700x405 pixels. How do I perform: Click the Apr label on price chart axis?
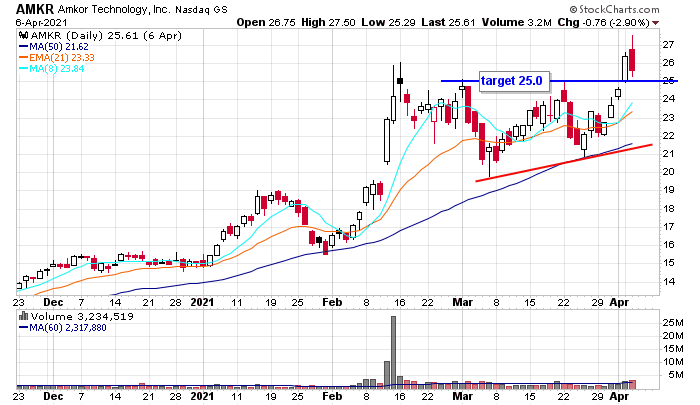coord(619,302)
